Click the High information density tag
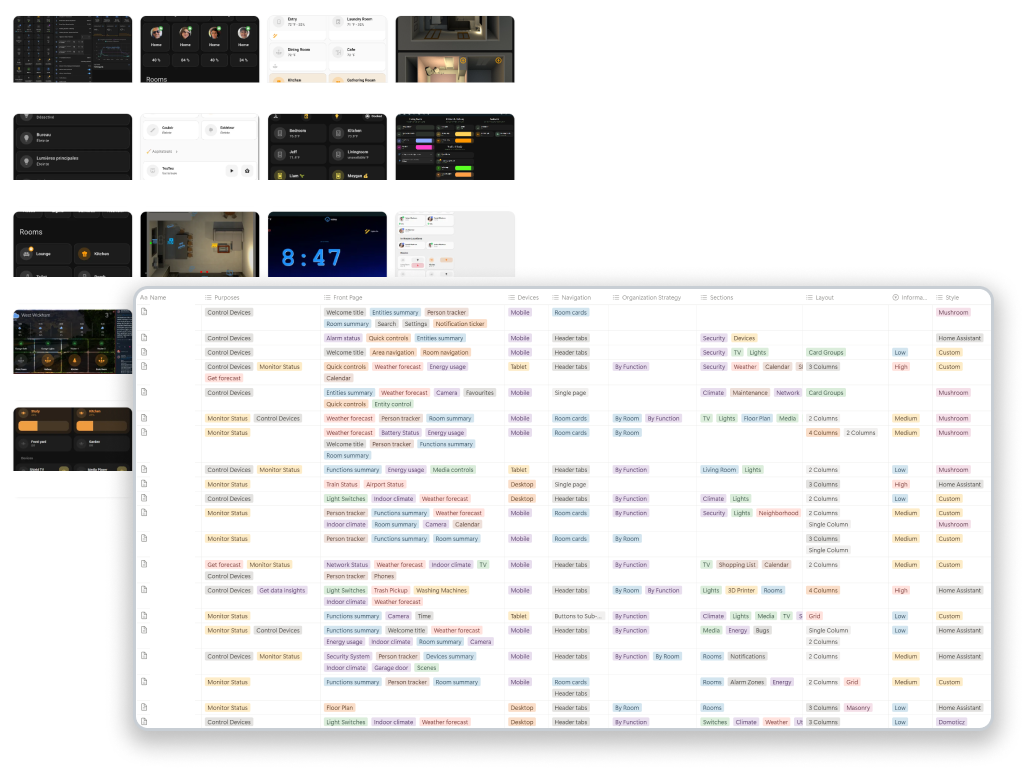This screenshot has height=768, width=1024. (x=899, y=366)
